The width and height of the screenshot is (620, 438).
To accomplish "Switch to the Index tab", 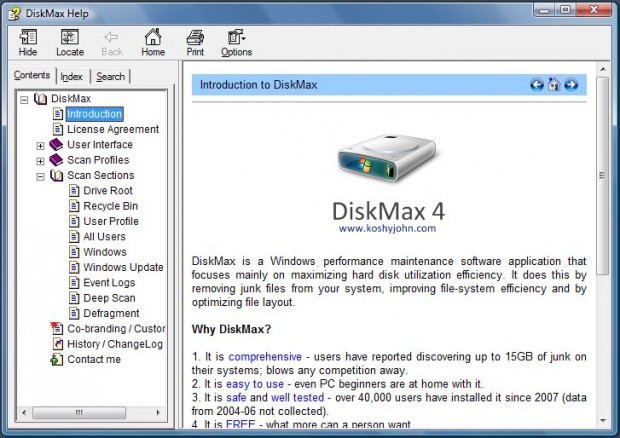I will 72,77.
